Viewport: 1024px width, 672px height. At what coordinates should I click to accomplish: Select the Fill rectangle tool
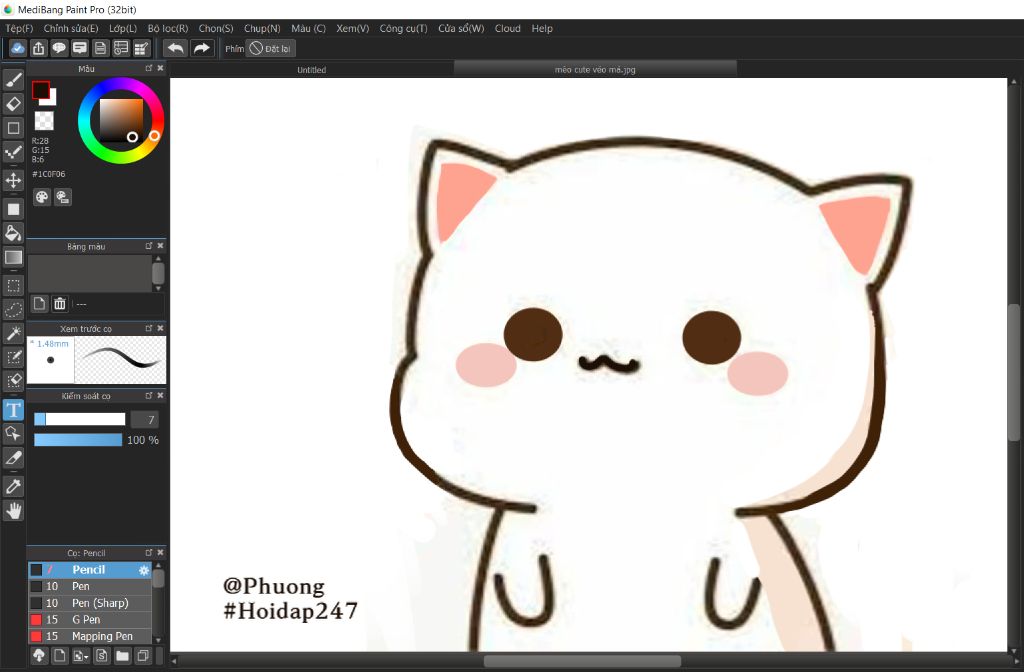[13, 209]
